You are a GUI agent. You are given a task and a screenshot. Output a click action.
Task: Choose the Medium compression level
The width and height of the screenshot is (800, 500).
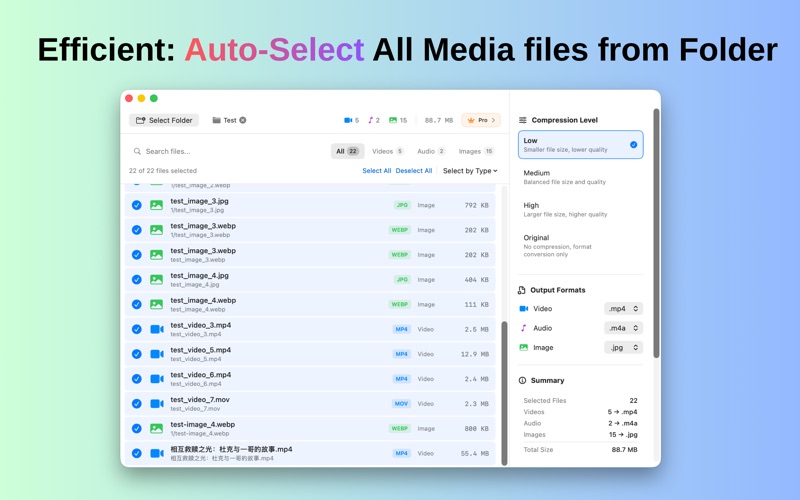tap(580, 177)
